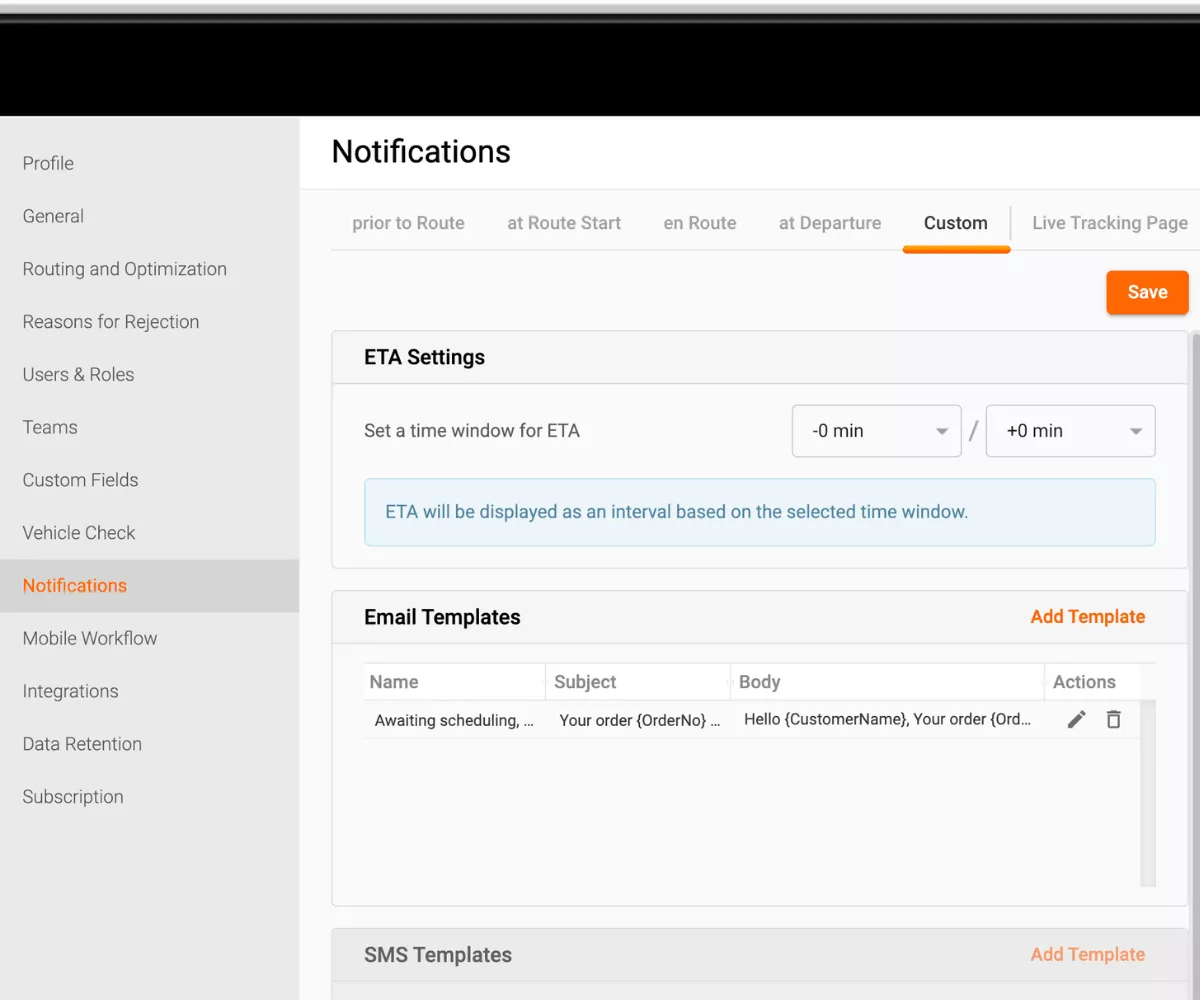Switch to the at Route Start tab
Viewport: 1200px width, 1000px height.
pyautogui.click(x=564, y=223)
